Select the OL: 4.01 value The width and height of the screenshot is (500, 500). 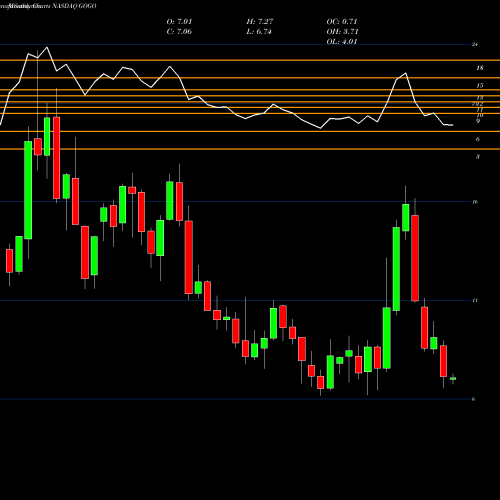342,42
